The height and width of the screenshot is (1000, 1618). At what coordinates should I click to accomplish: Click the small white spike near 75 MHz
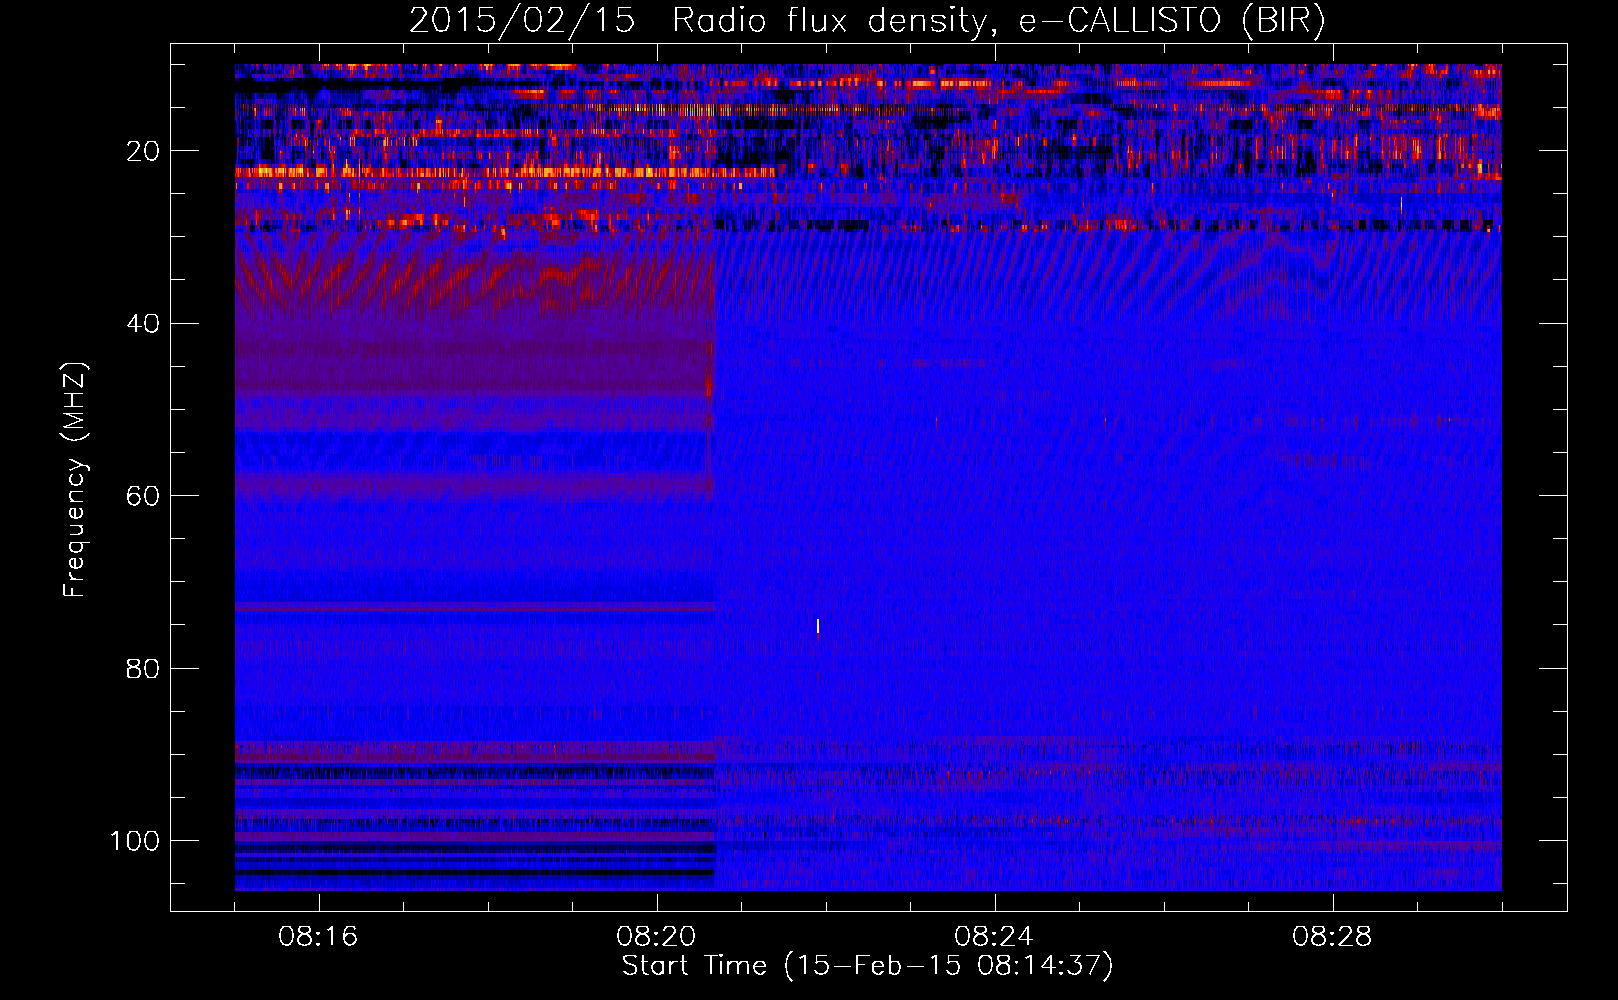pyautogui.click(x=818, y=627)
